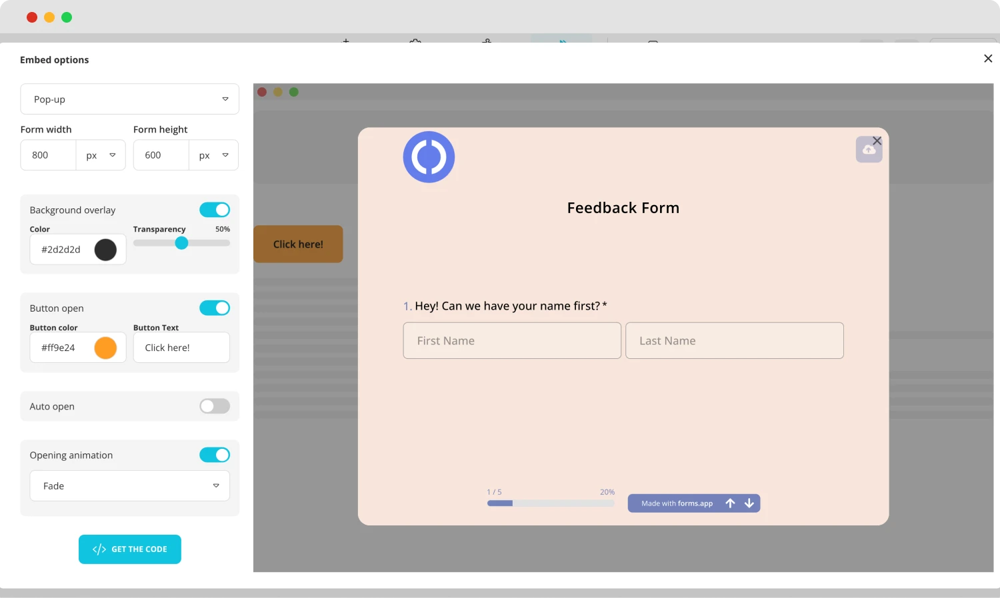Open the Fade animation dropdown
The width and height of the screenshot is (1000, 598).
pyautogui.click(x=130, y=486)
